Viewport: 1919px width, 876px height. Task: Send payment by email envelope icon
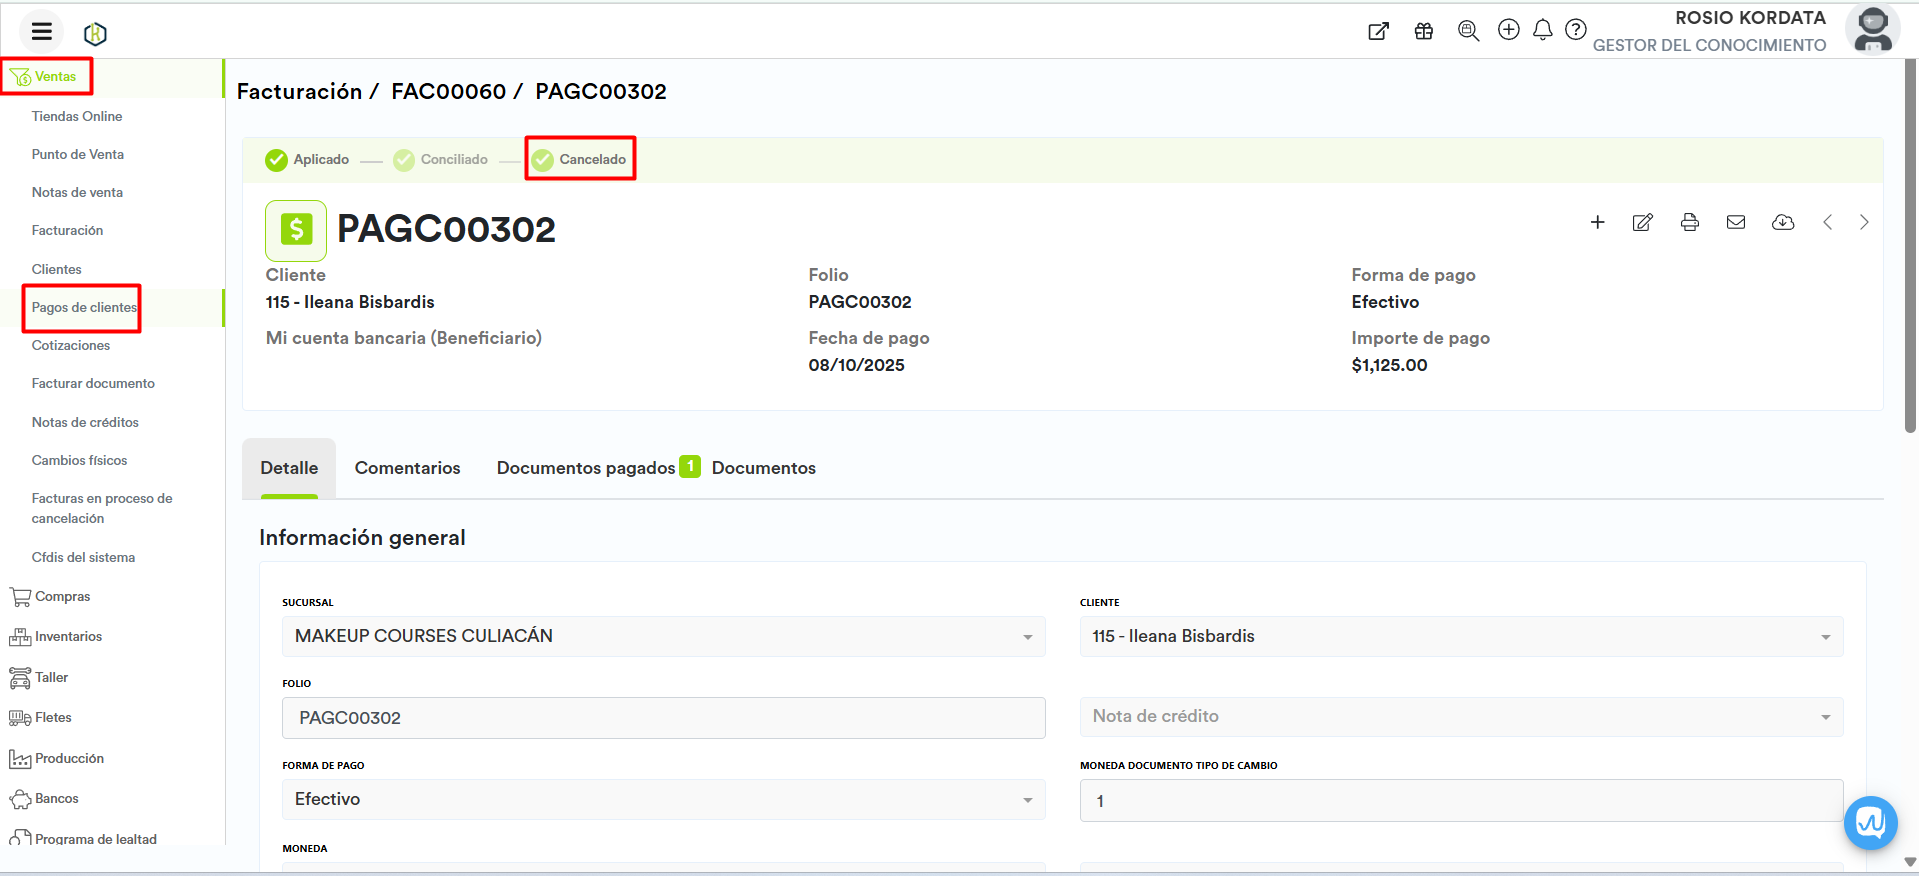pos(1735,222)
